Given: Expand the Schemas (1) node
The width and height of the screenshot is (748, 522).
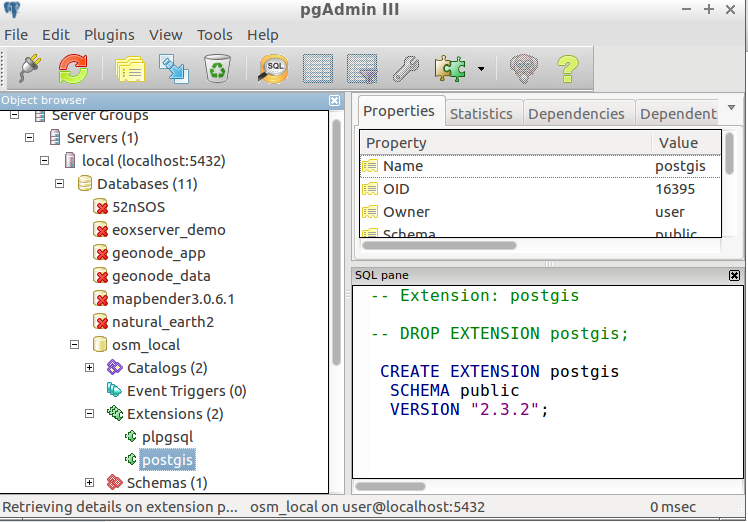Looking at the screenshot, I should (x=90, y=482).
